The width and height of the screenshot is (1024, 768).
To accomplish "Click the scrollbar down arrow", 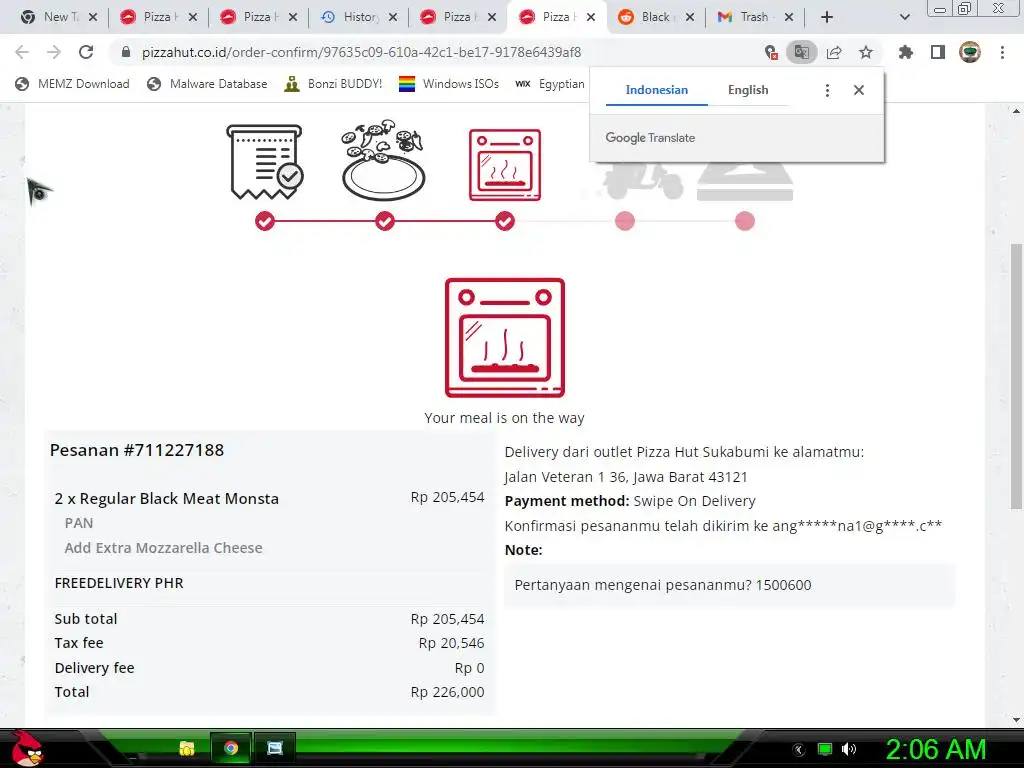I will (x=1016, y=720).
